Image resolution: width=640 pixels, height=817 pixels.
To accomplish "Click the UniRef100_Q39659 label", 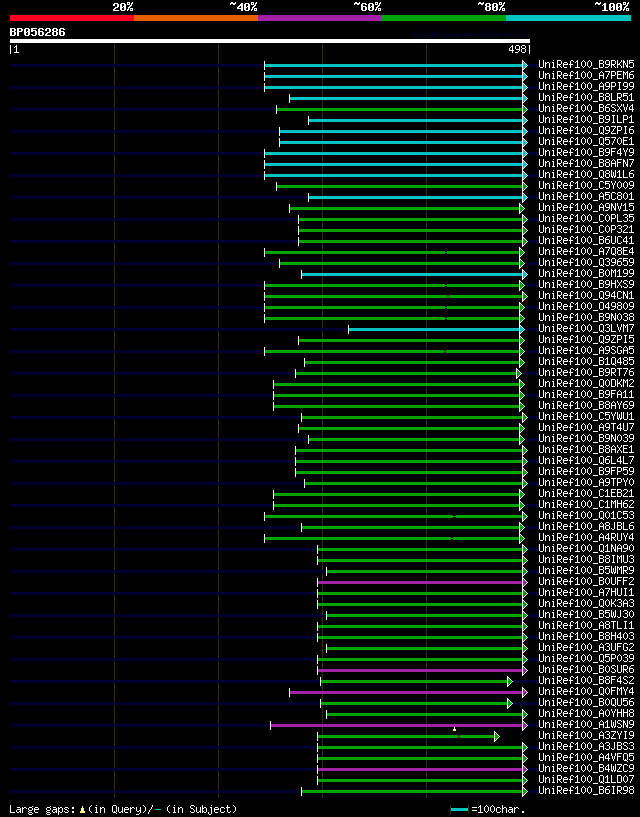I will (586, 262).
